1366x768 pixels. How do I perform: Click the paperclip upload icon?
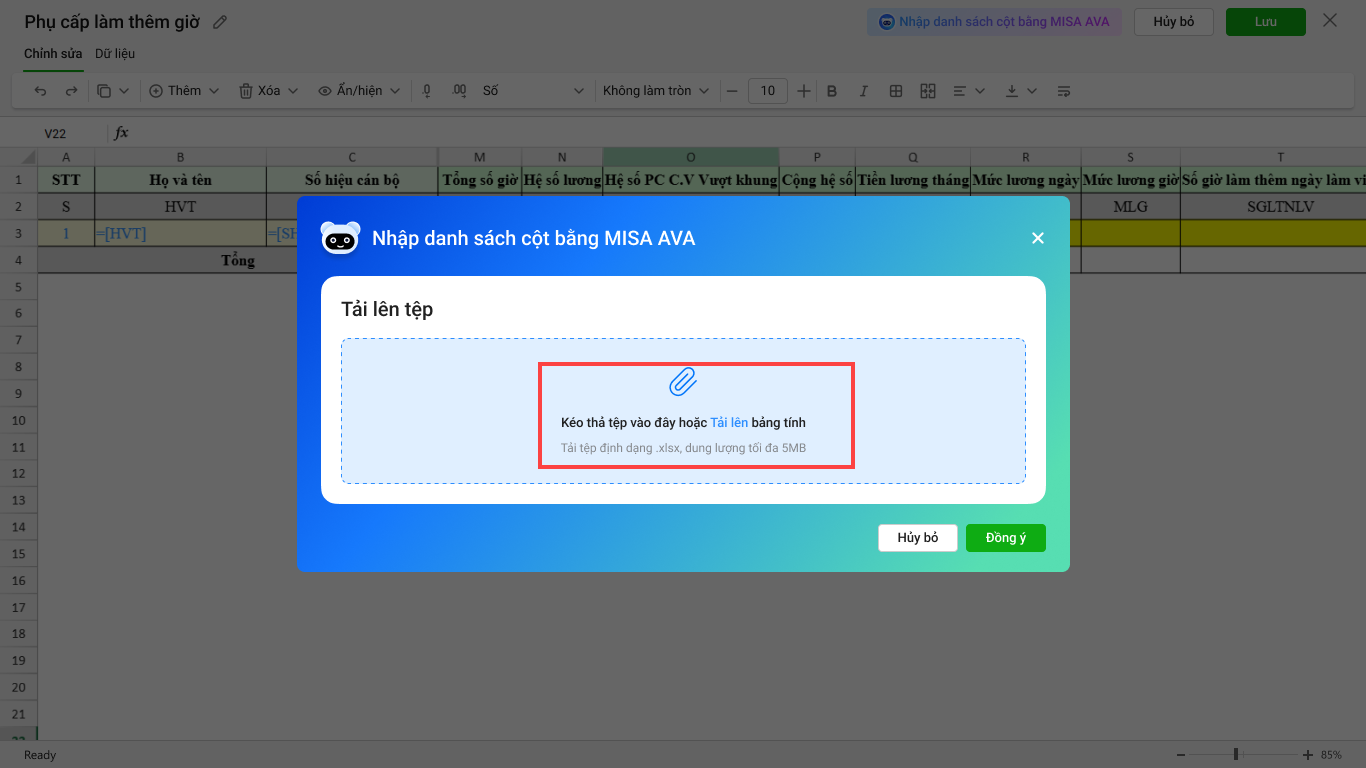coord(683,382)
